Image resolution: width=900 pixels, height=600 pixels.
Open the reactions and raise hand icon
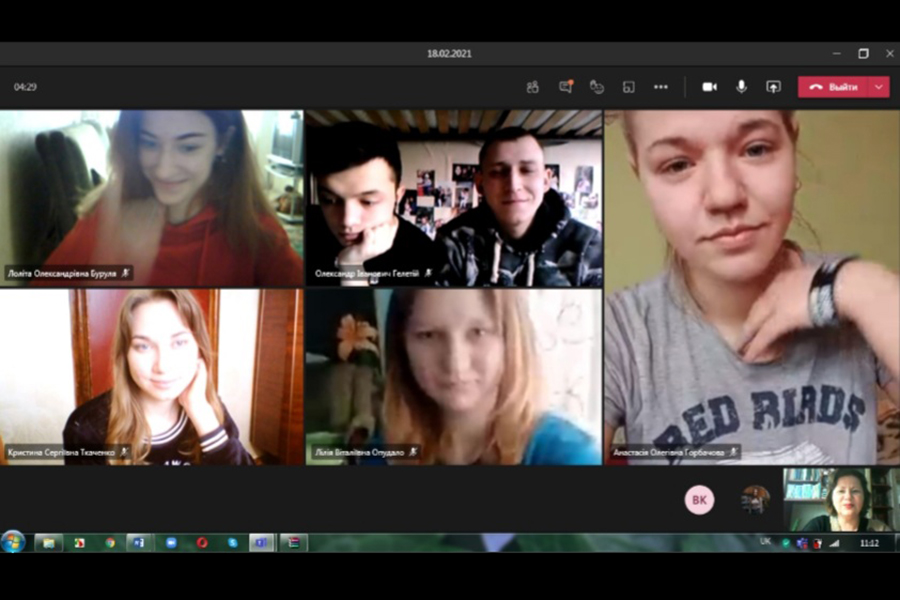coord(597,87)
